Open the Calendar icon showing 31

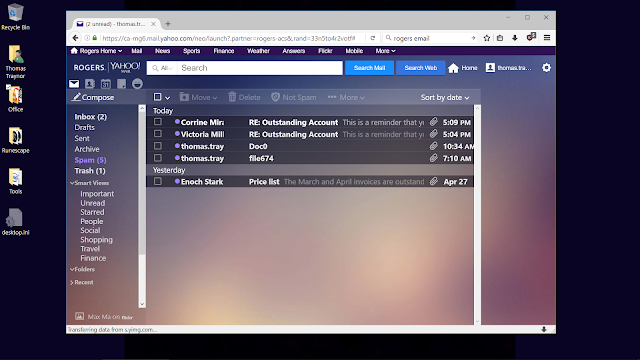[106, 84]
